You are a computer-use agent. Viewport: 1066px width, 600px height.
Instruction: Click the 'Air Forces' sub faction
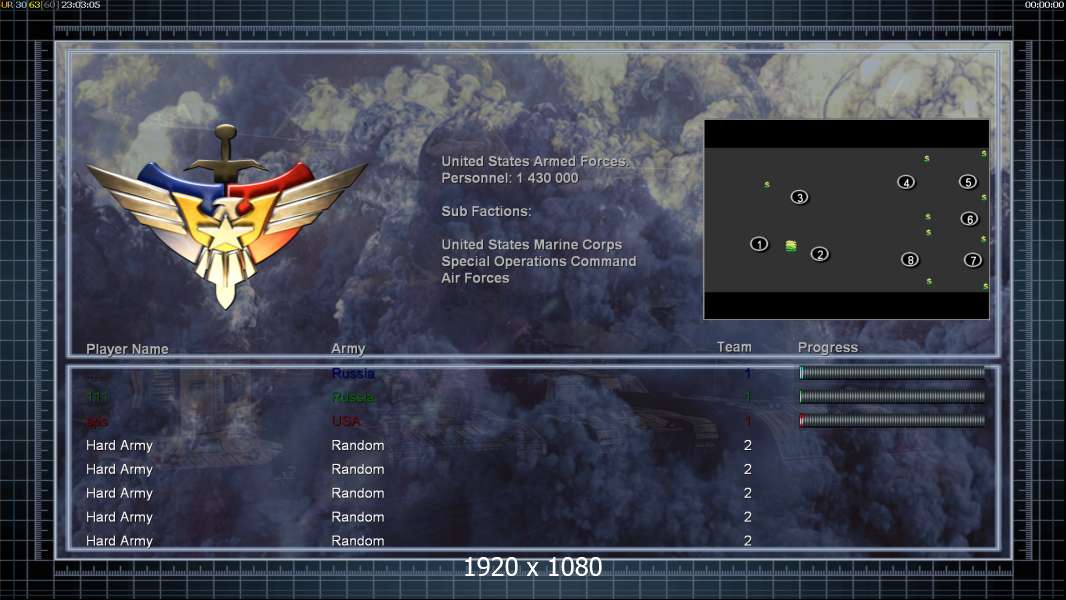coord(475,278)
